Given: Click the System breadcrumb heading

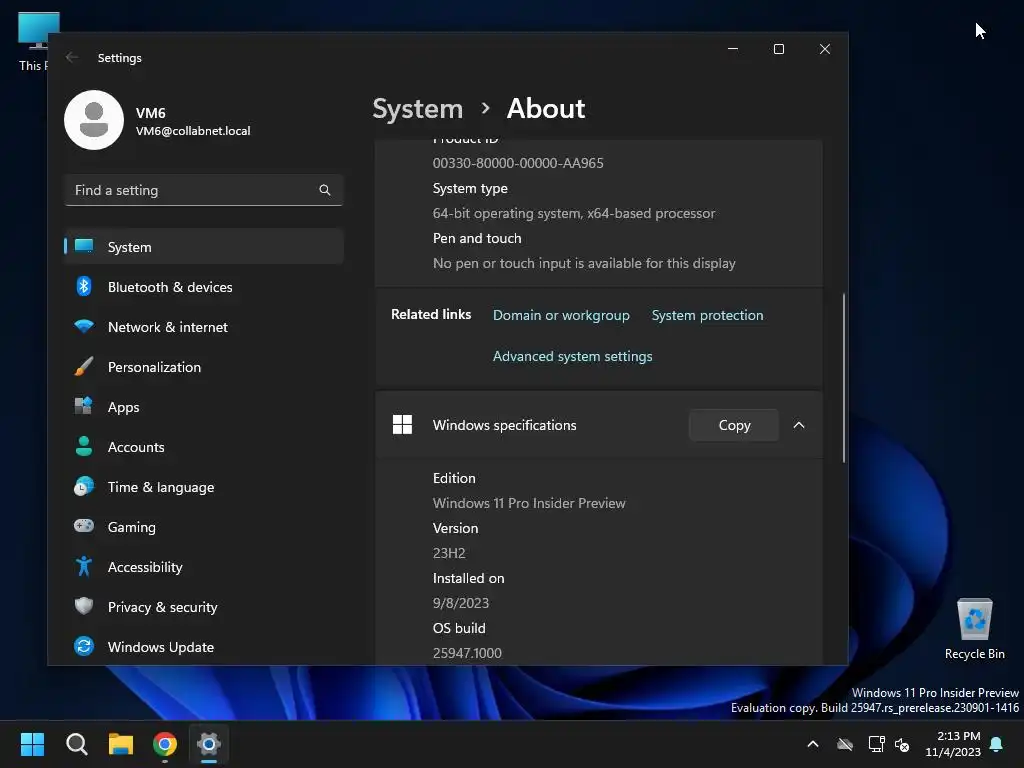Looking at the screenshot, I should (417, 108).
